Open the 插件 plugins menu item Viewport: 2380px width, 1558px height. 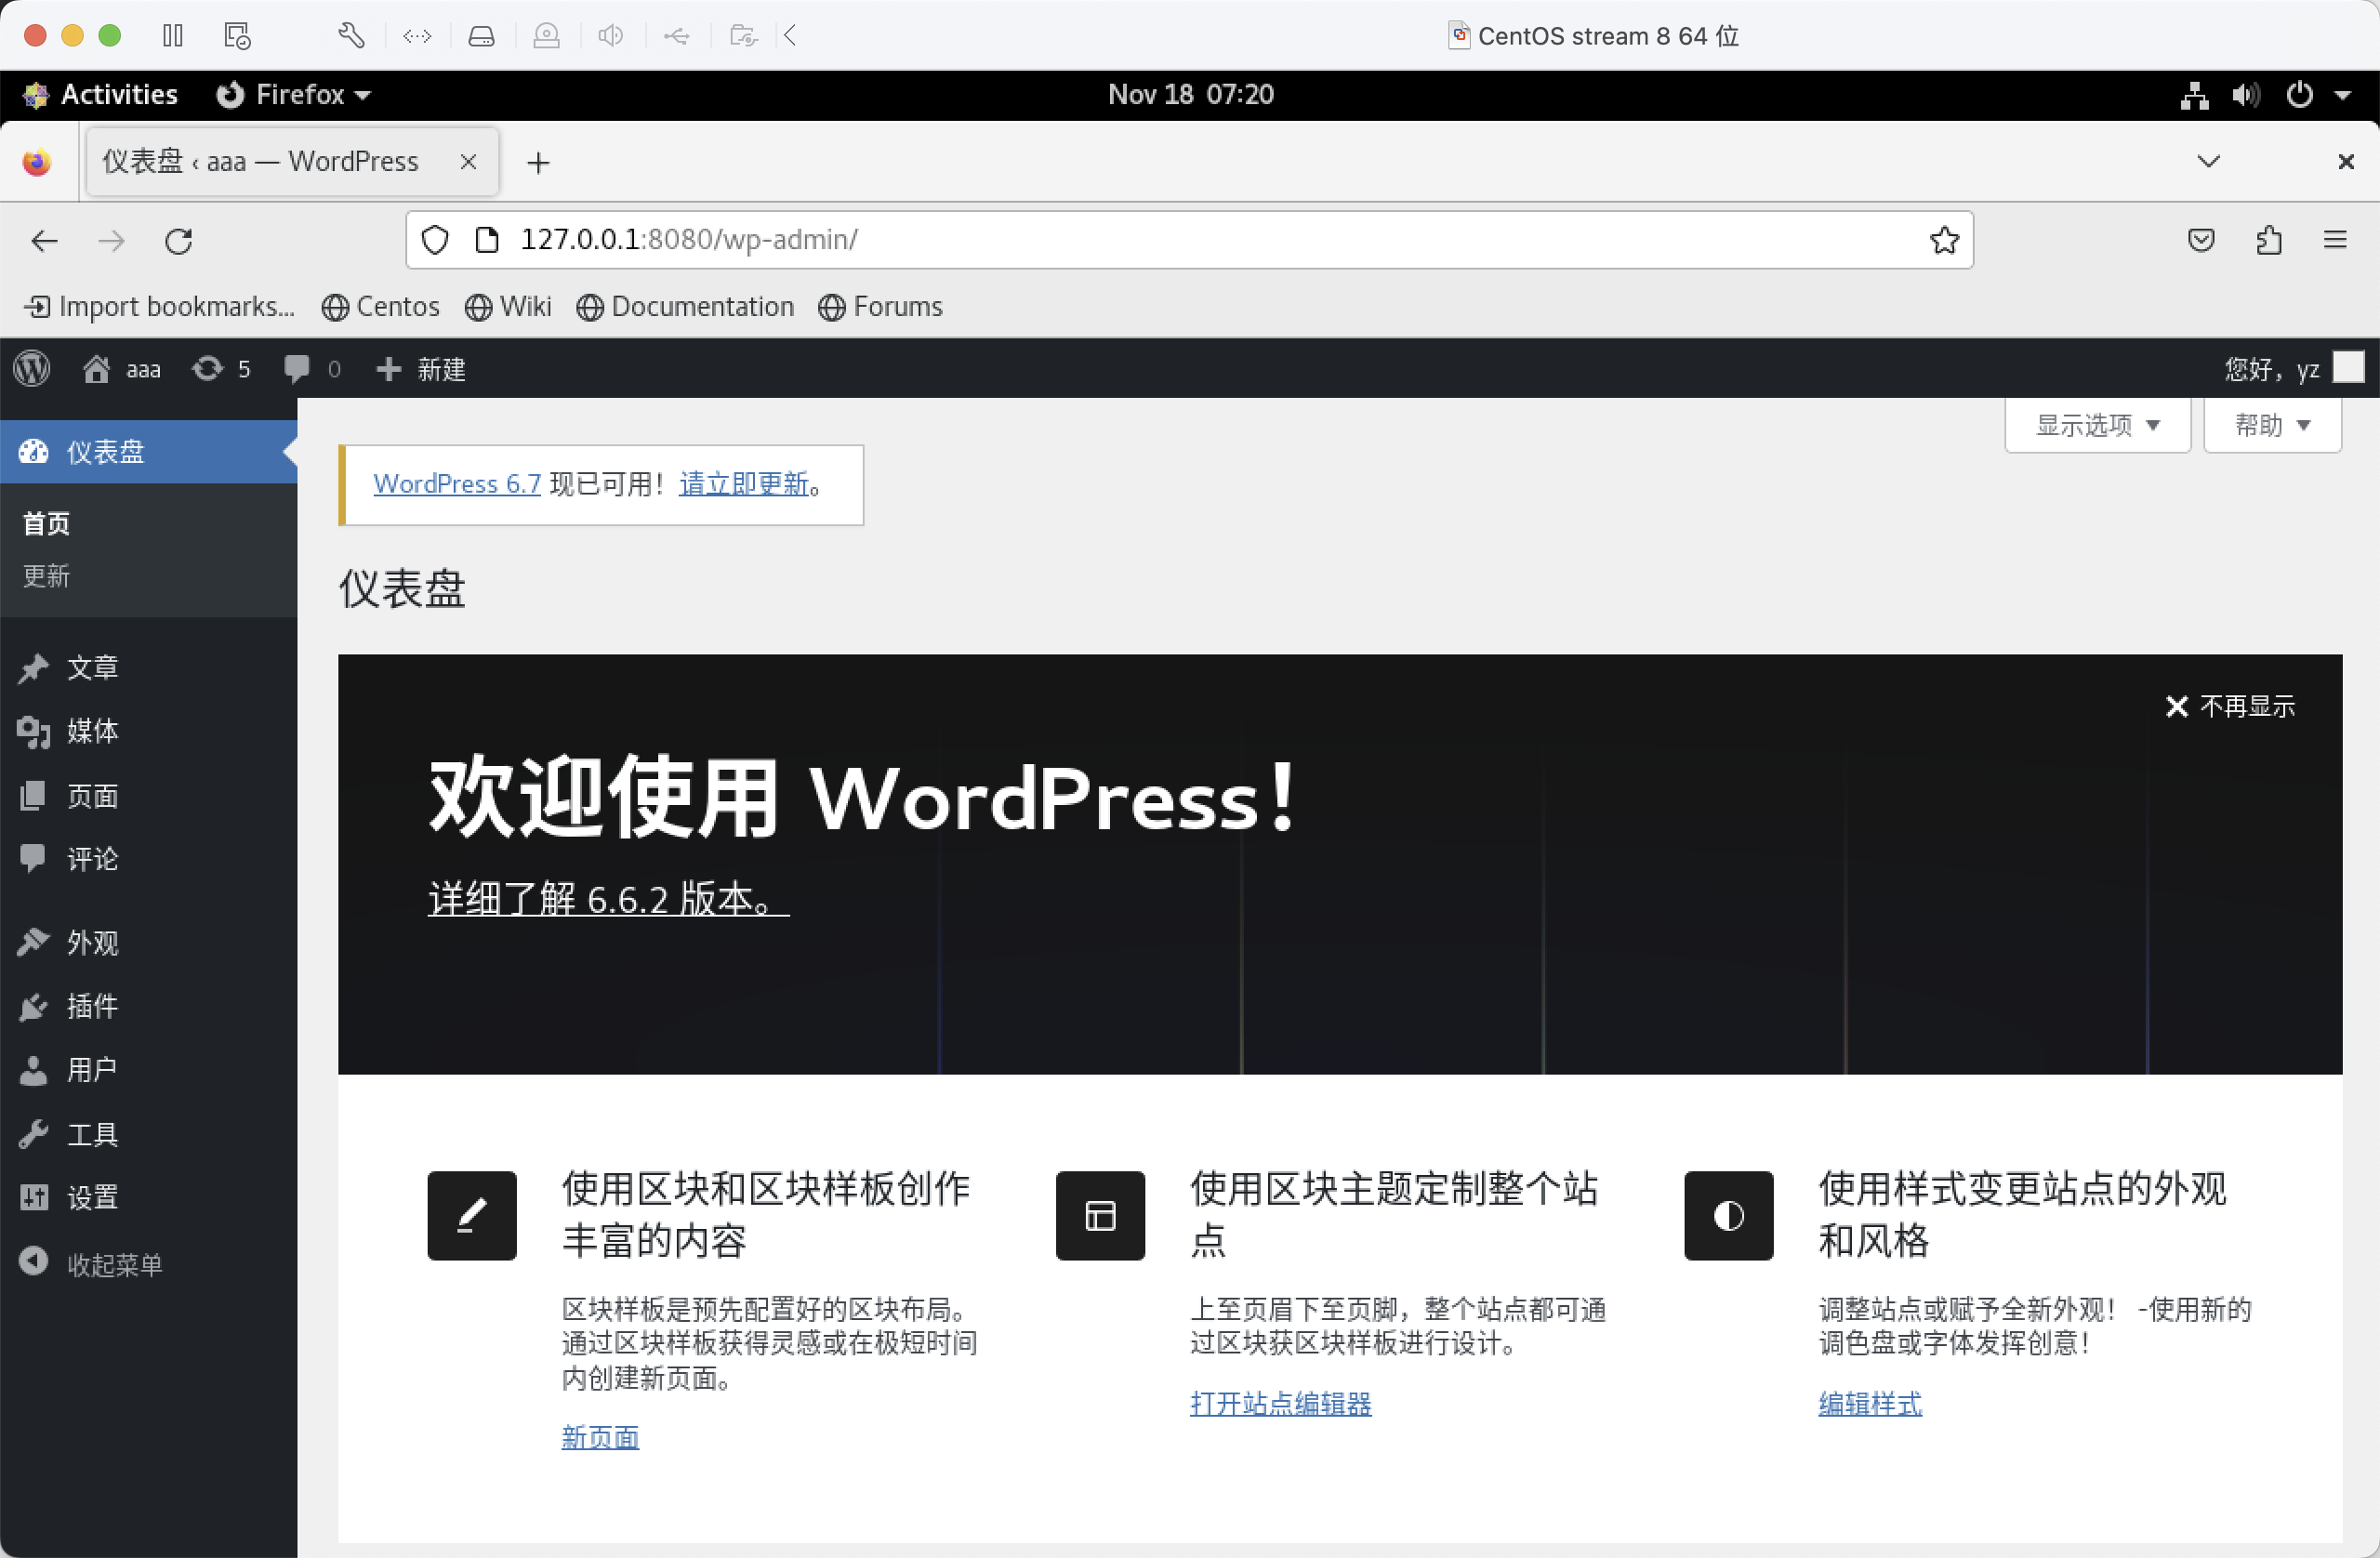(x=92, y=1006)
